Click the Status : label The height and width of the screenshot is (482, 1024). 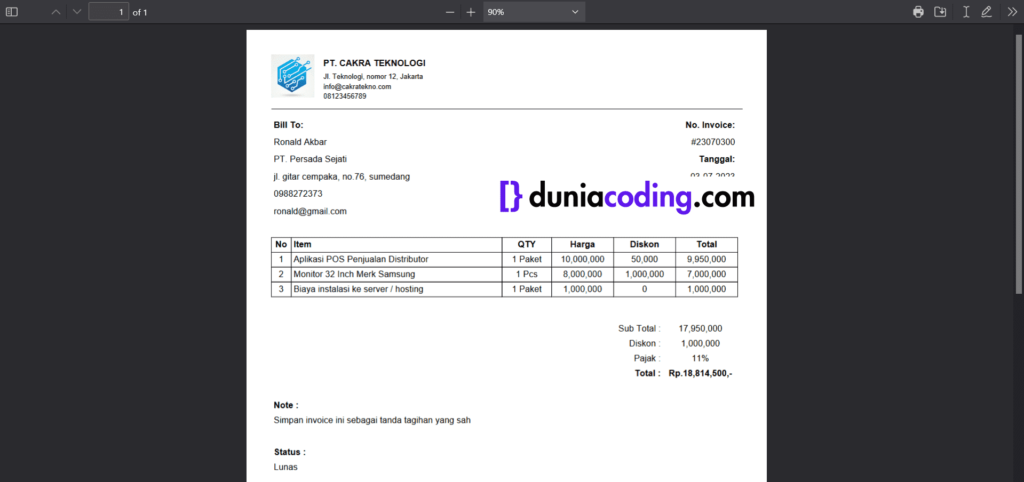coord(289,452)
